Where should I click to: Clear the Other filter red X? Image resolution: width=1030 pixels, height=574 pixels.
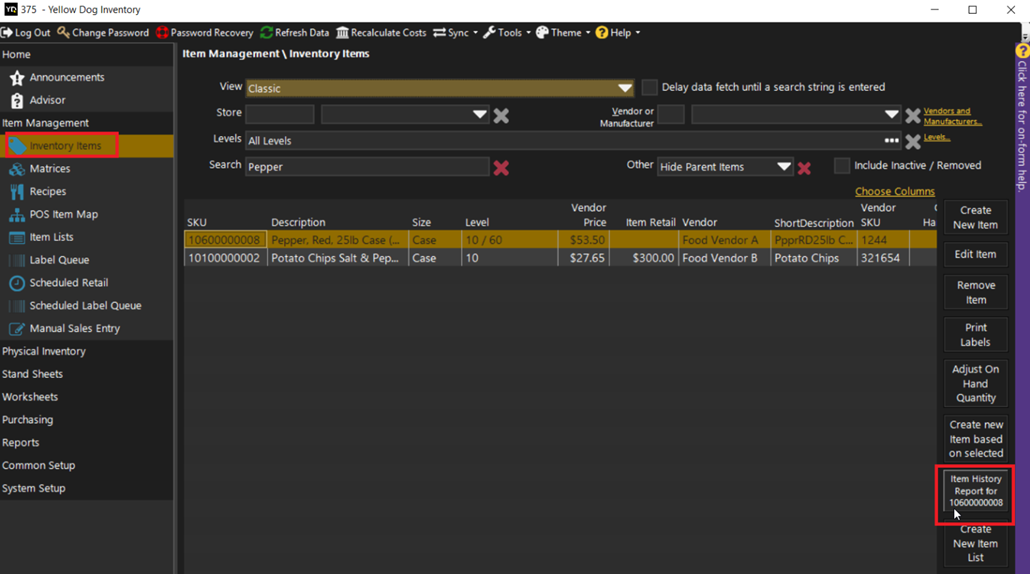tap(804, 168)
